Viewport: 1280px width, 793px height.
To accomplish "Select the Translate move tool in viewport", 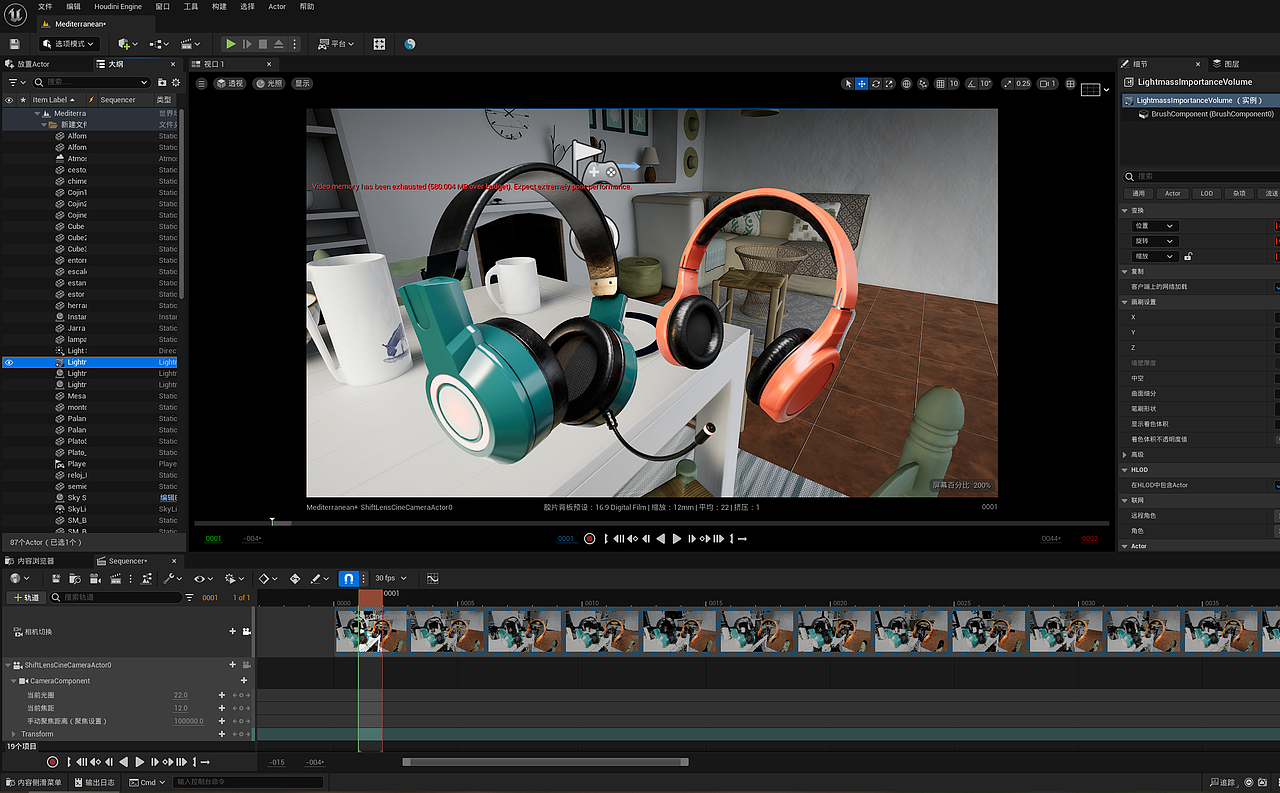I will click(862, 84).
